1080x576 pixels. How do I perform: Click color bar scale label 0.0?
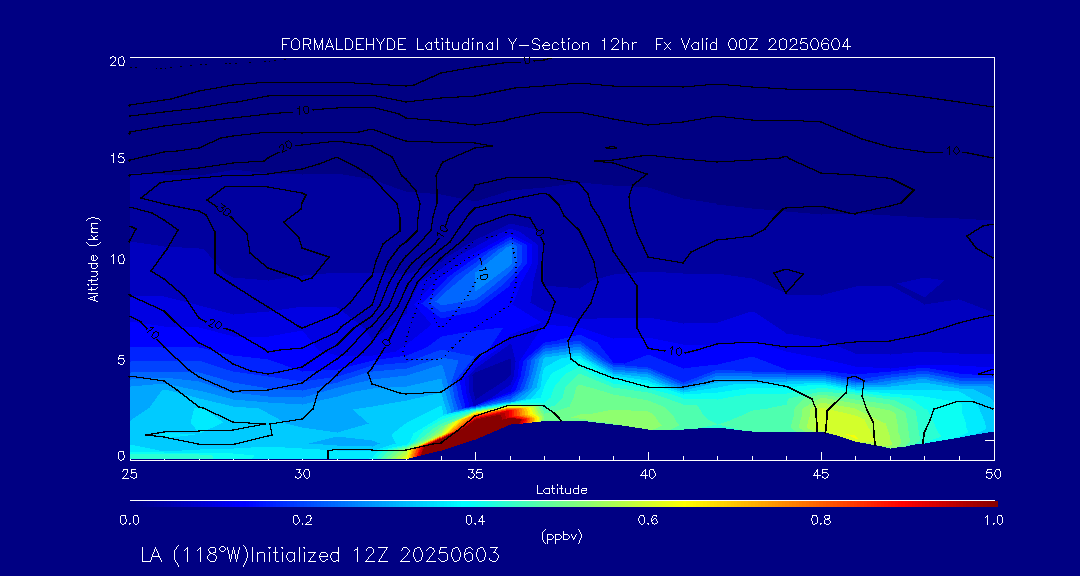pyautogui.click(x=129, y=520)
